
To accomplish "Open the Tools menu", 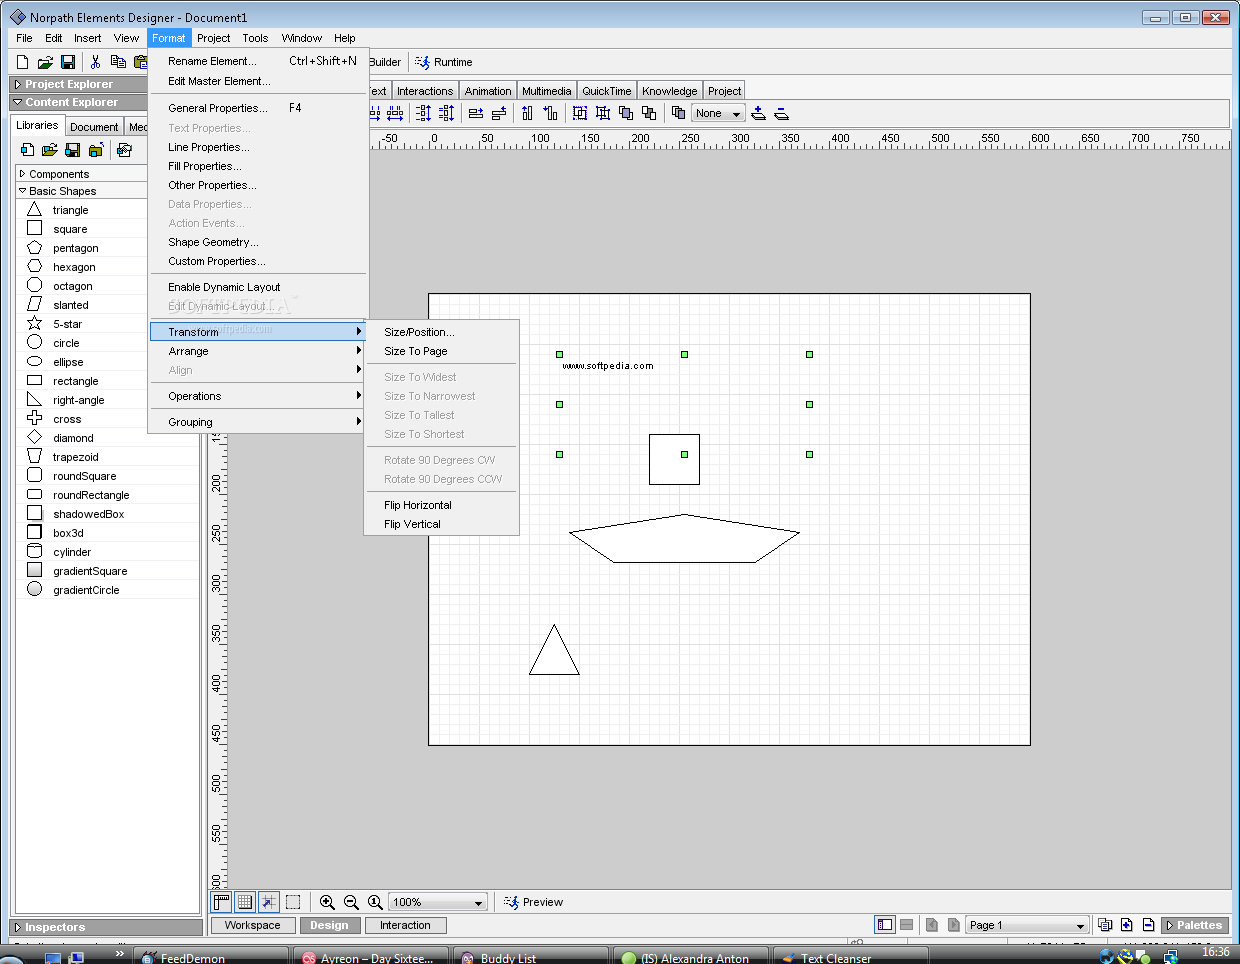I will coord(255,38).
